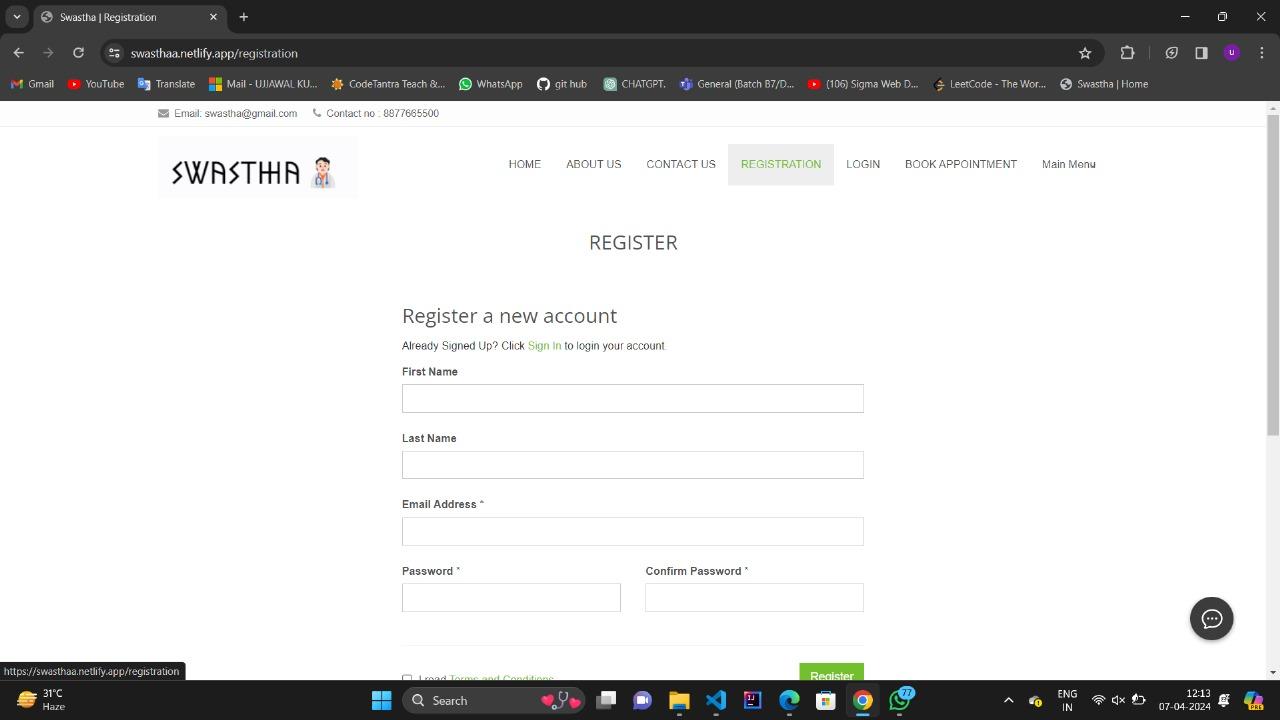This screenshot has width=1280, height=720.
Task: View site information icon in address bar
Action: (115, 53)
